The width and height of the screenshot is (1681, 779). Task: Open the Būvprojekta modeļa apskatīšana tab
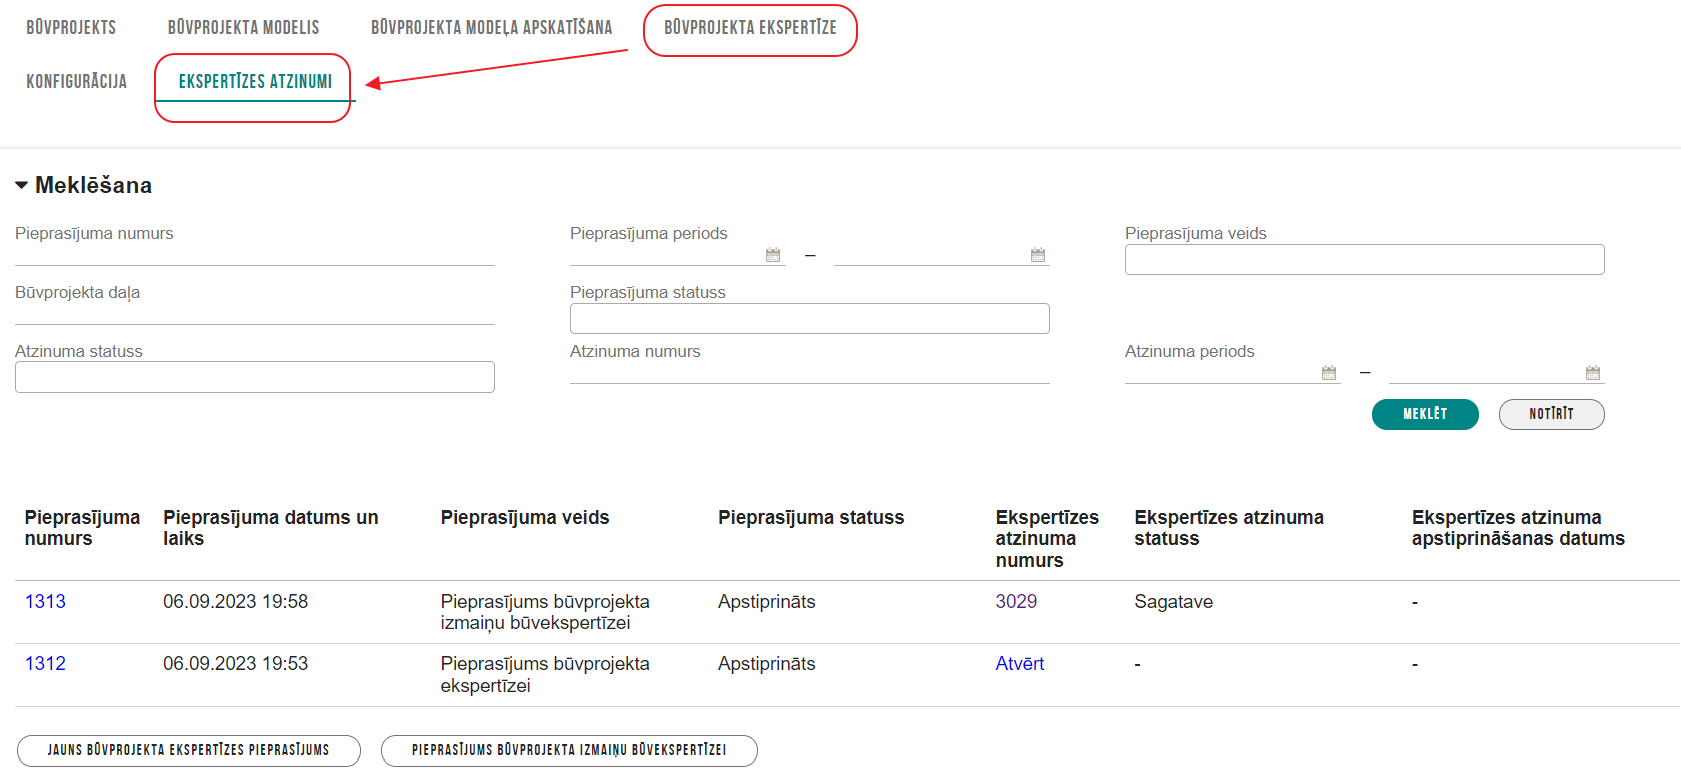click(491, 28)
